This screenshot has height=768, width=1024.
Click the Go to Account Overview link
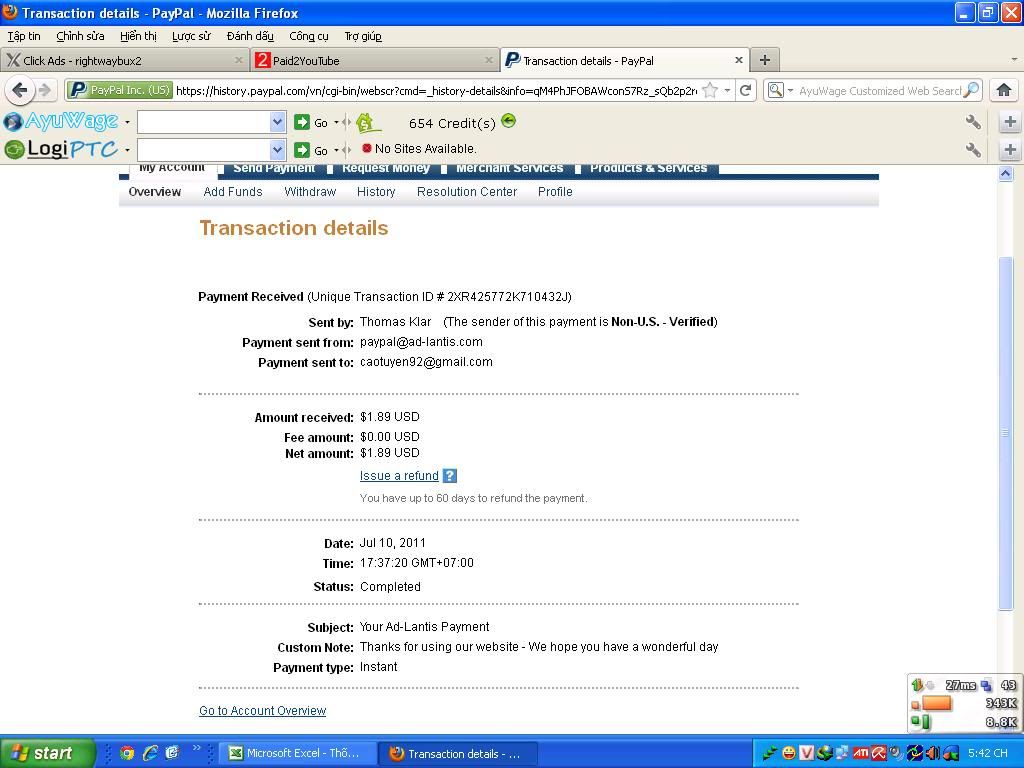pos(263,711)
